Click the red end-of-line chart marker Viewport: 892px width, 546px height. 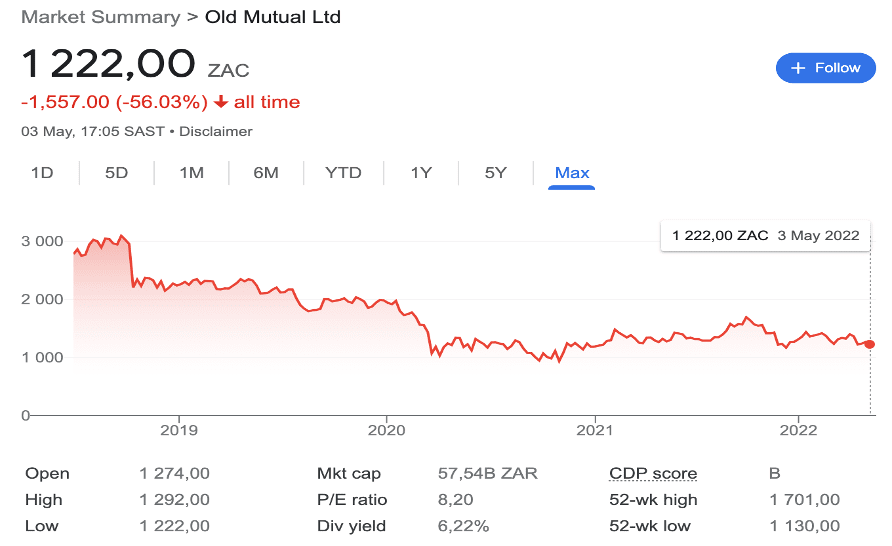click(x=870, y=344)
